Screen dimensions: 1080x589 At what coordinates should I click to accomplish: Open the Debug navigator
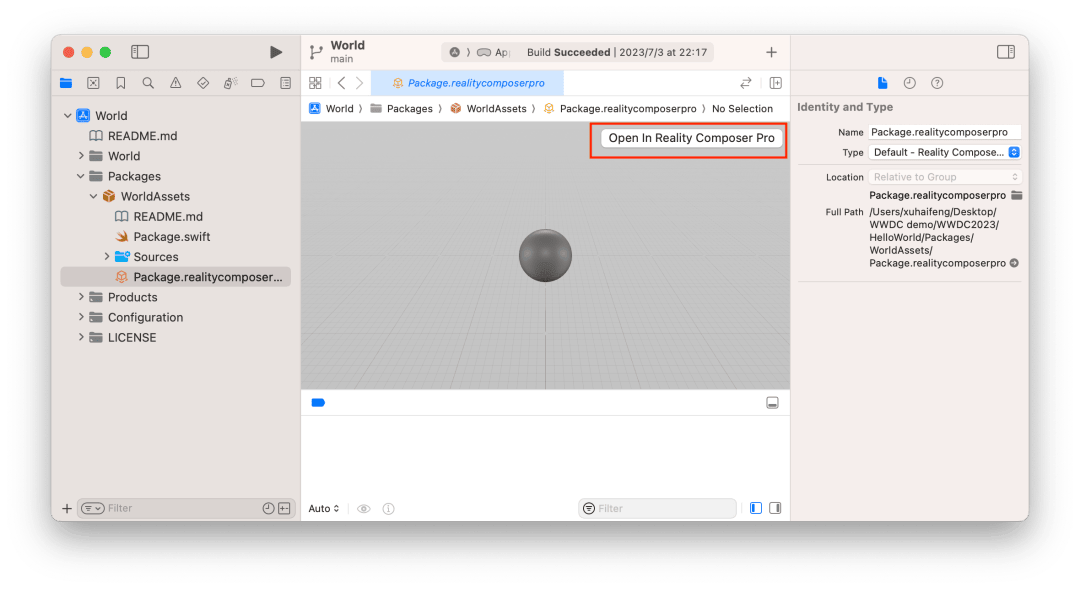(230, 83)
